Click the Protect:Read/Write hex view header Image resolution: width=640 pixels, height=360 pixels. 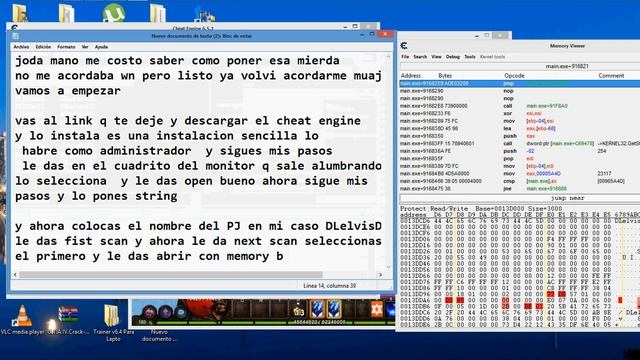pos(480,208)
